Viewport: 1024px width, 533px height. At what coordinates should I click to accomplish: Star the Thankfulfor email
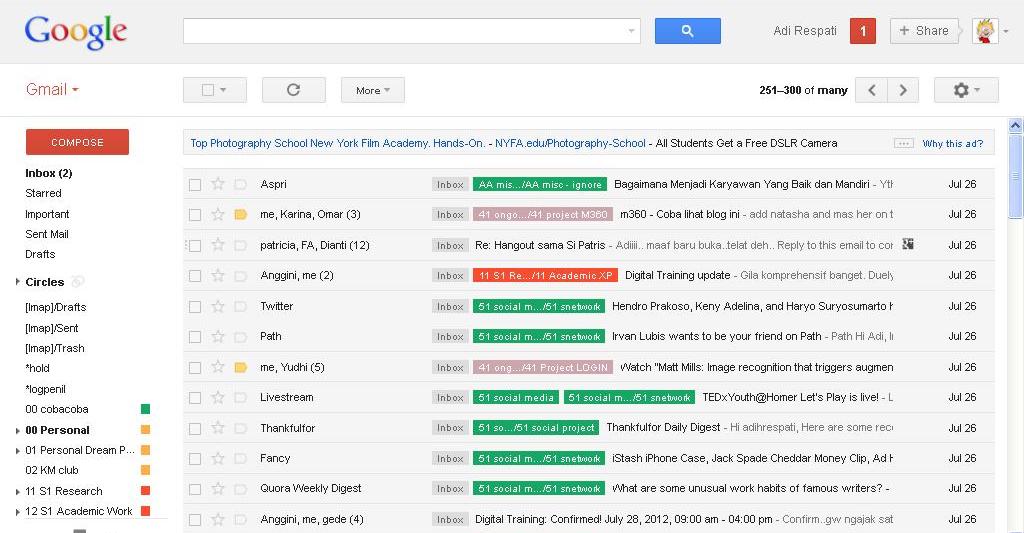(217, 428)
